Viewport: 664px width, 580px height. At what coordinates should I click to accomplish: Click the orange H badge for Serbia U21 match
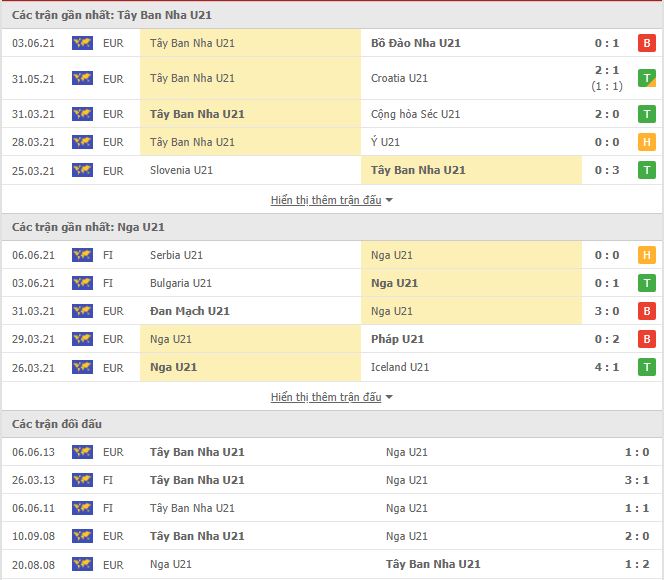tap(647, 255)
